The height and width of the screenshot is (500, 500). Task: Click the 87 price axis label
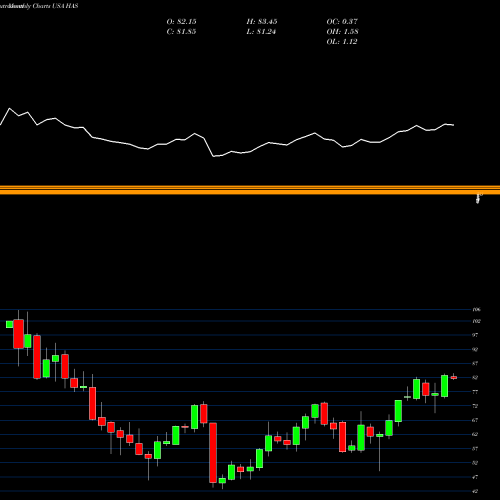tap(475, 364)
